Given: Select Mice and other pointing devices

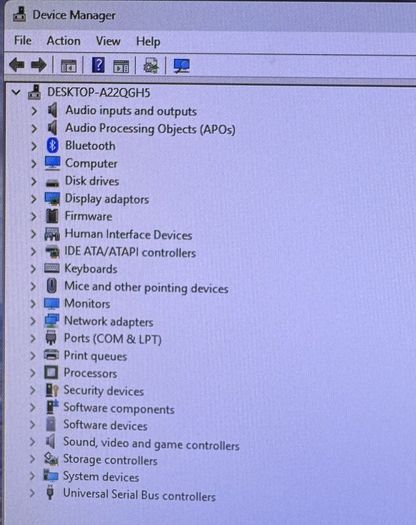Looking at the screenshot, I should coord(146,287).
